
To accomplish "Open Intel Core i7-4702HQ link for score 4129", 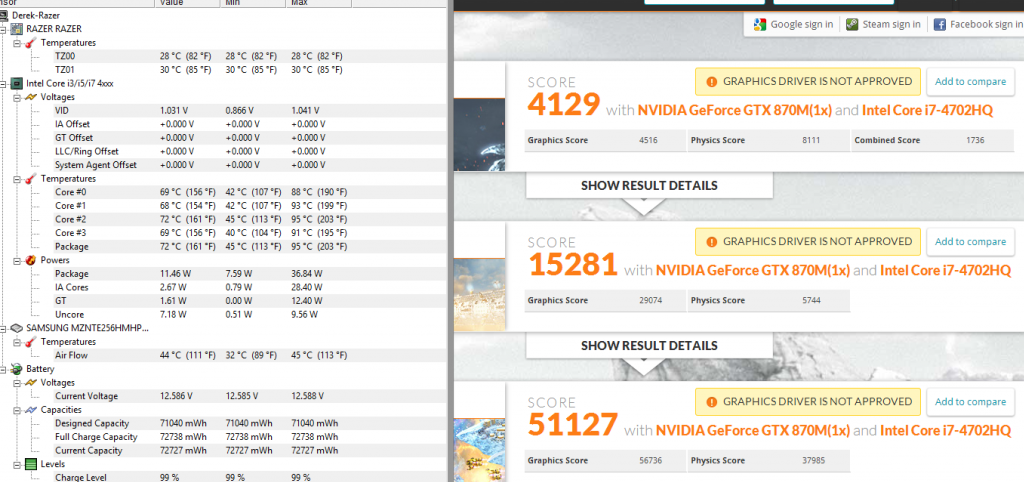I will tap(927, 110).
